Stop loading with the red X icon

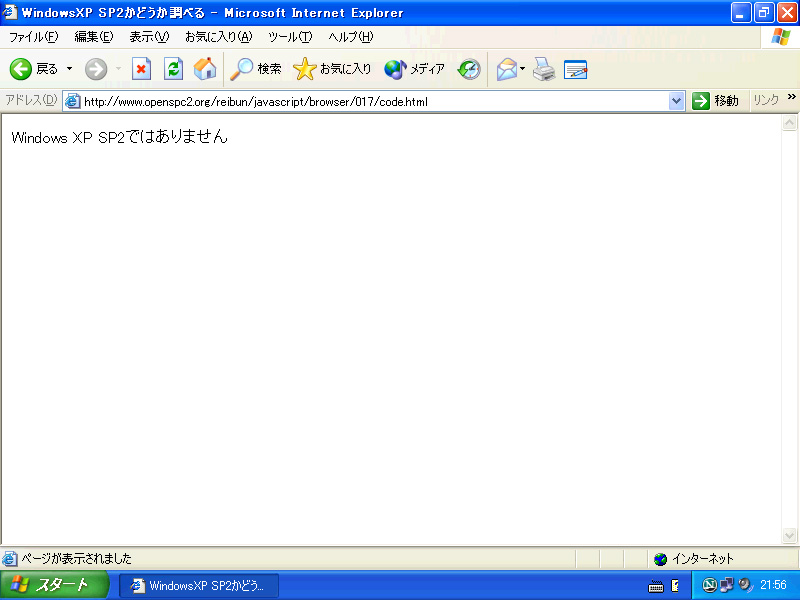(x=141, y=69)
